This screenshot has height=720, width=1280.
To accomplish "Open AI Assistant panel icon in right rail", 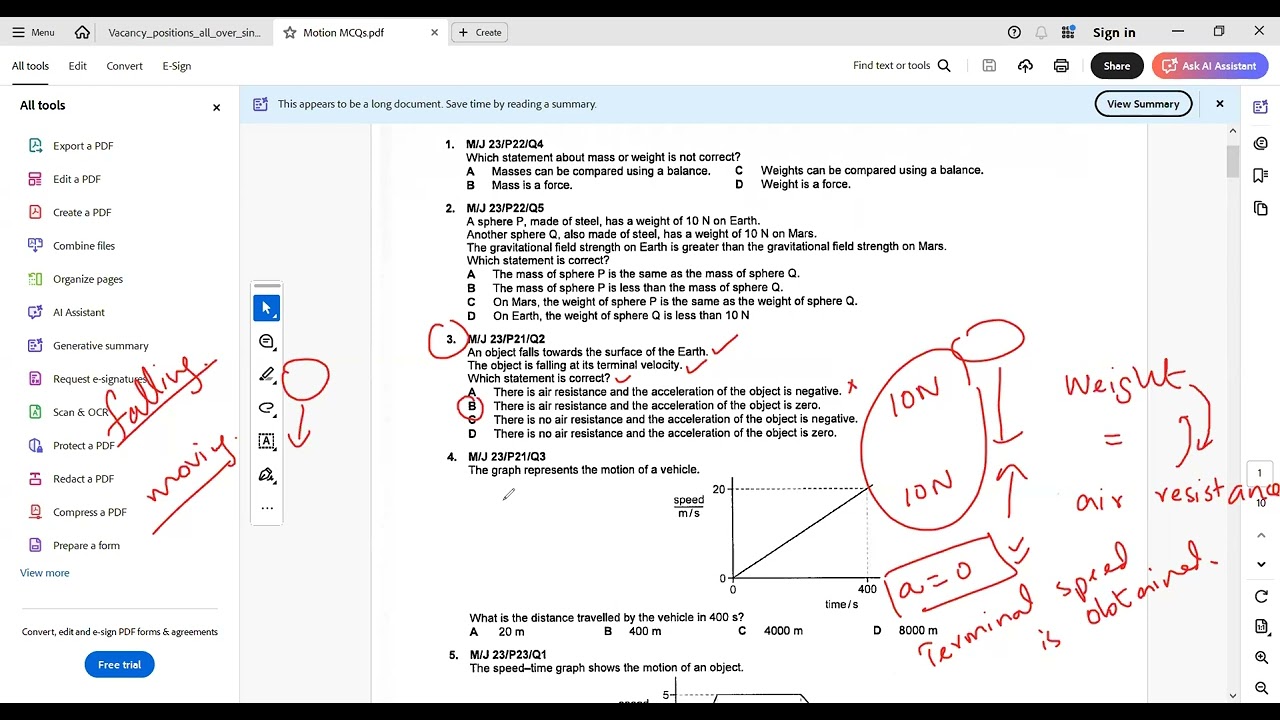I will [1260, 107].
